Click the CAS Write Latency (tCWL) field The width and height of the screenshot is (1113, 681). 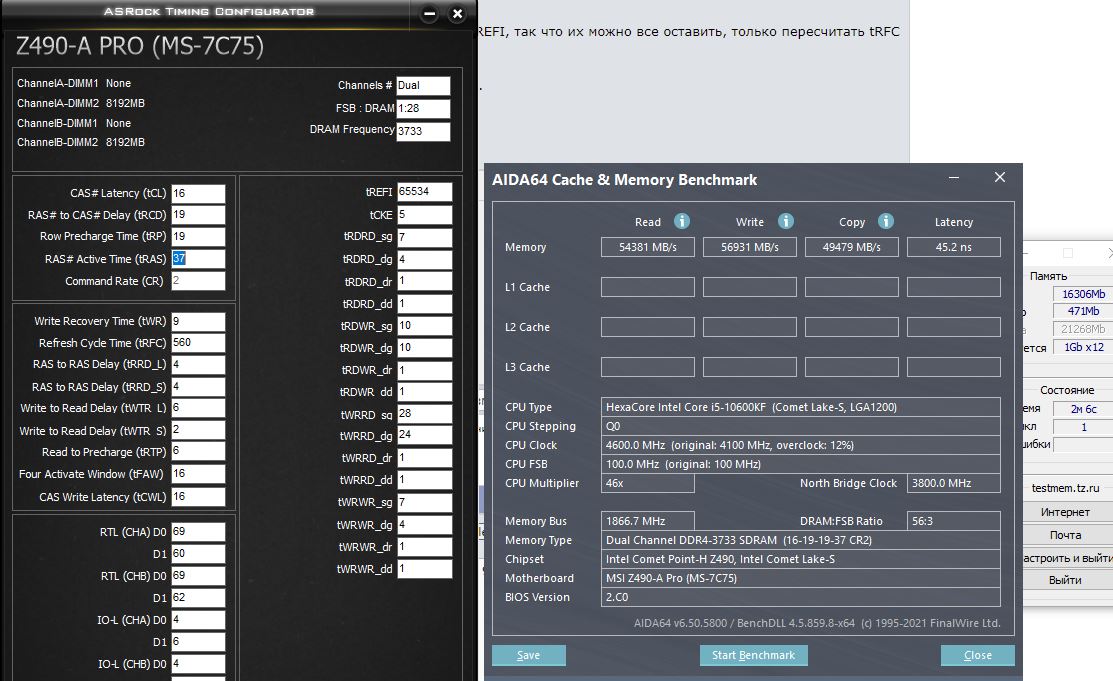(x=198, y=497)
